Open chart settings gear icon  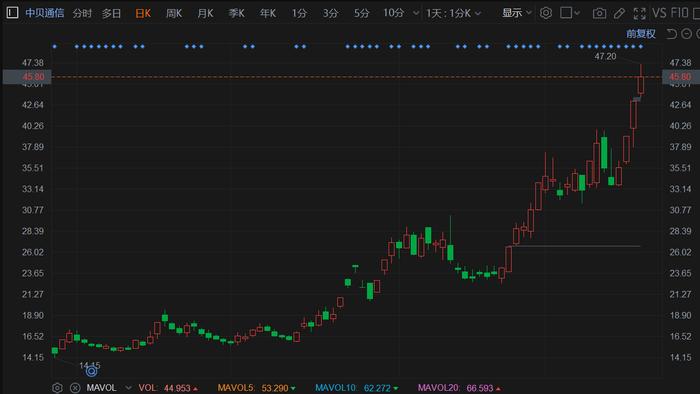pos(546,13)
